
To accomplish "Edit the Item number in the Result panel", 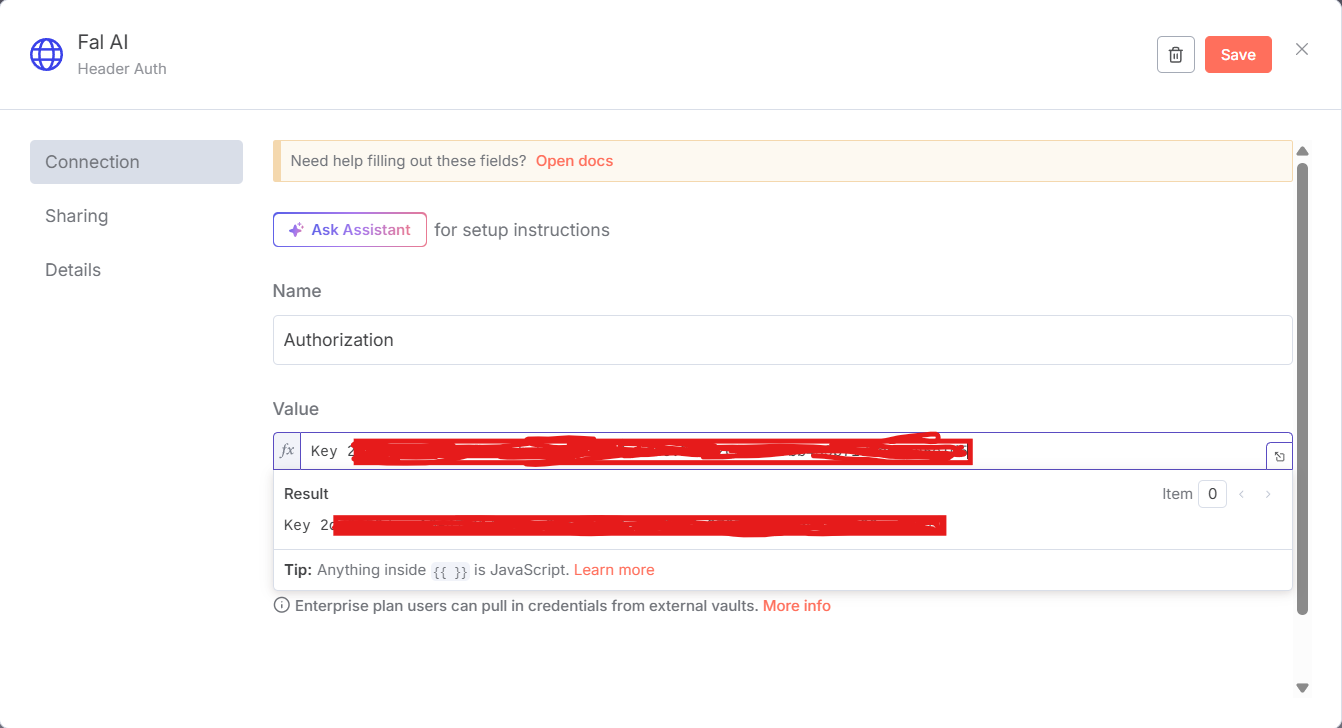I will coord(1212,493).
